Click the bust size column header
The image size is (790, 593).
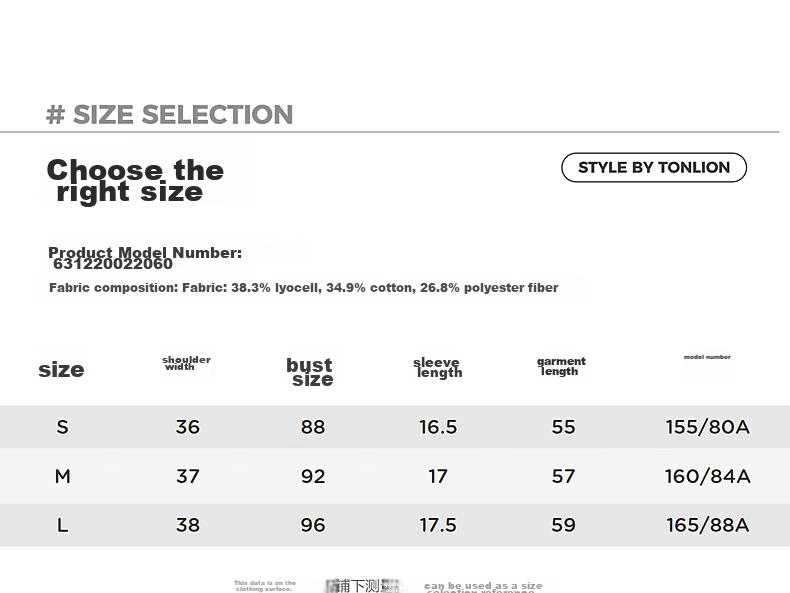310,372
